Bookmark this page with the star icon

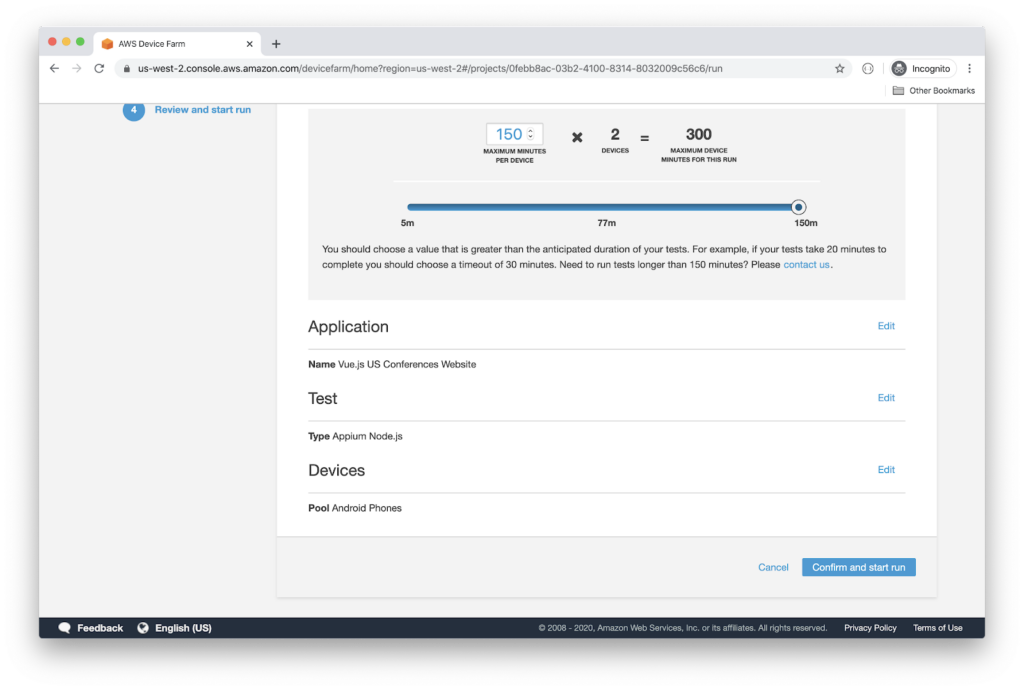[840, 68]
